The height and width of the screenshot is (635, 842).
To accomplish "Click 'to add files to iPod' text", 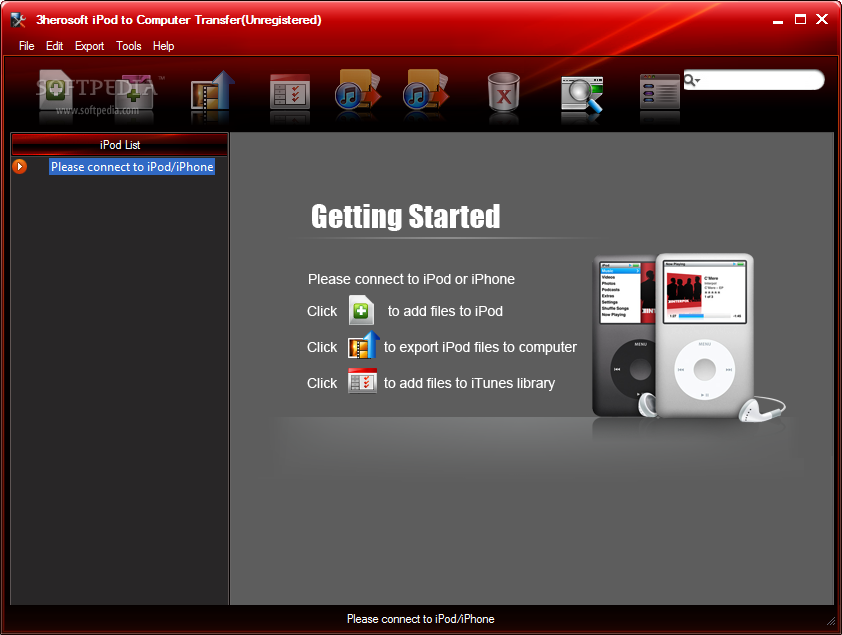I will pyautogui.click(x=445, y=311).
